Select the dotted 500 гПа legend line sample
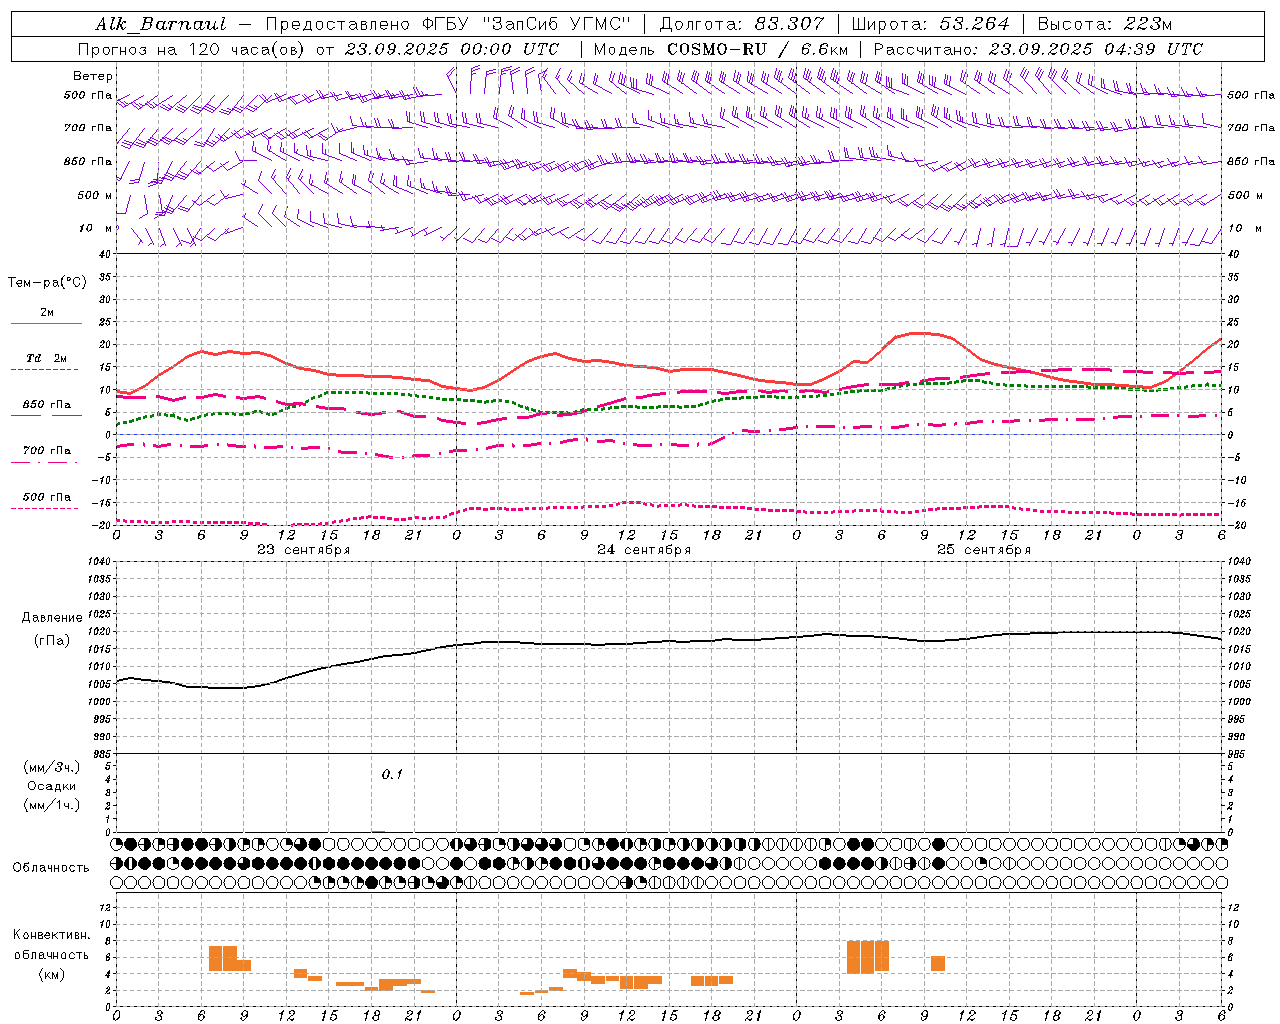 click(44, 509)
